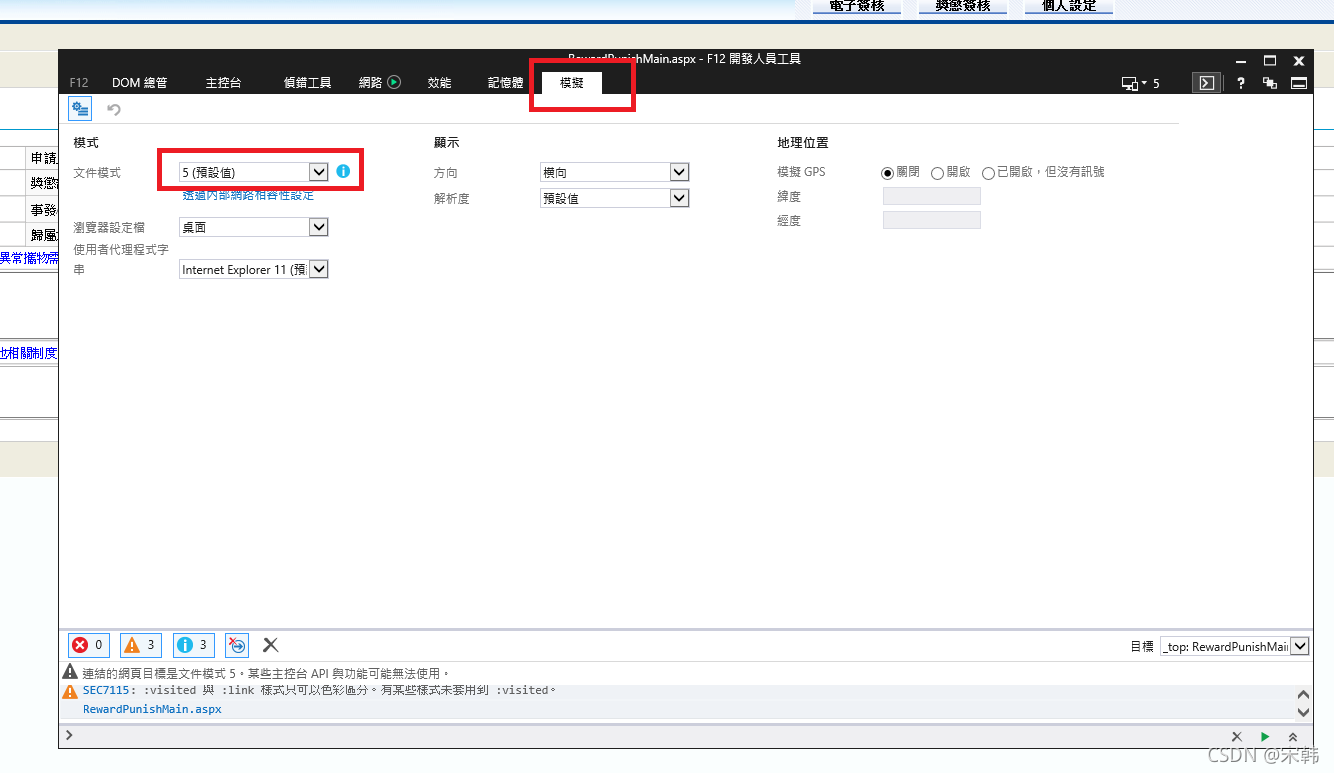The height and width of the screenshot is (773, 1334).
Task: Click the clear-on-navigate console icon
Action: 237,645
